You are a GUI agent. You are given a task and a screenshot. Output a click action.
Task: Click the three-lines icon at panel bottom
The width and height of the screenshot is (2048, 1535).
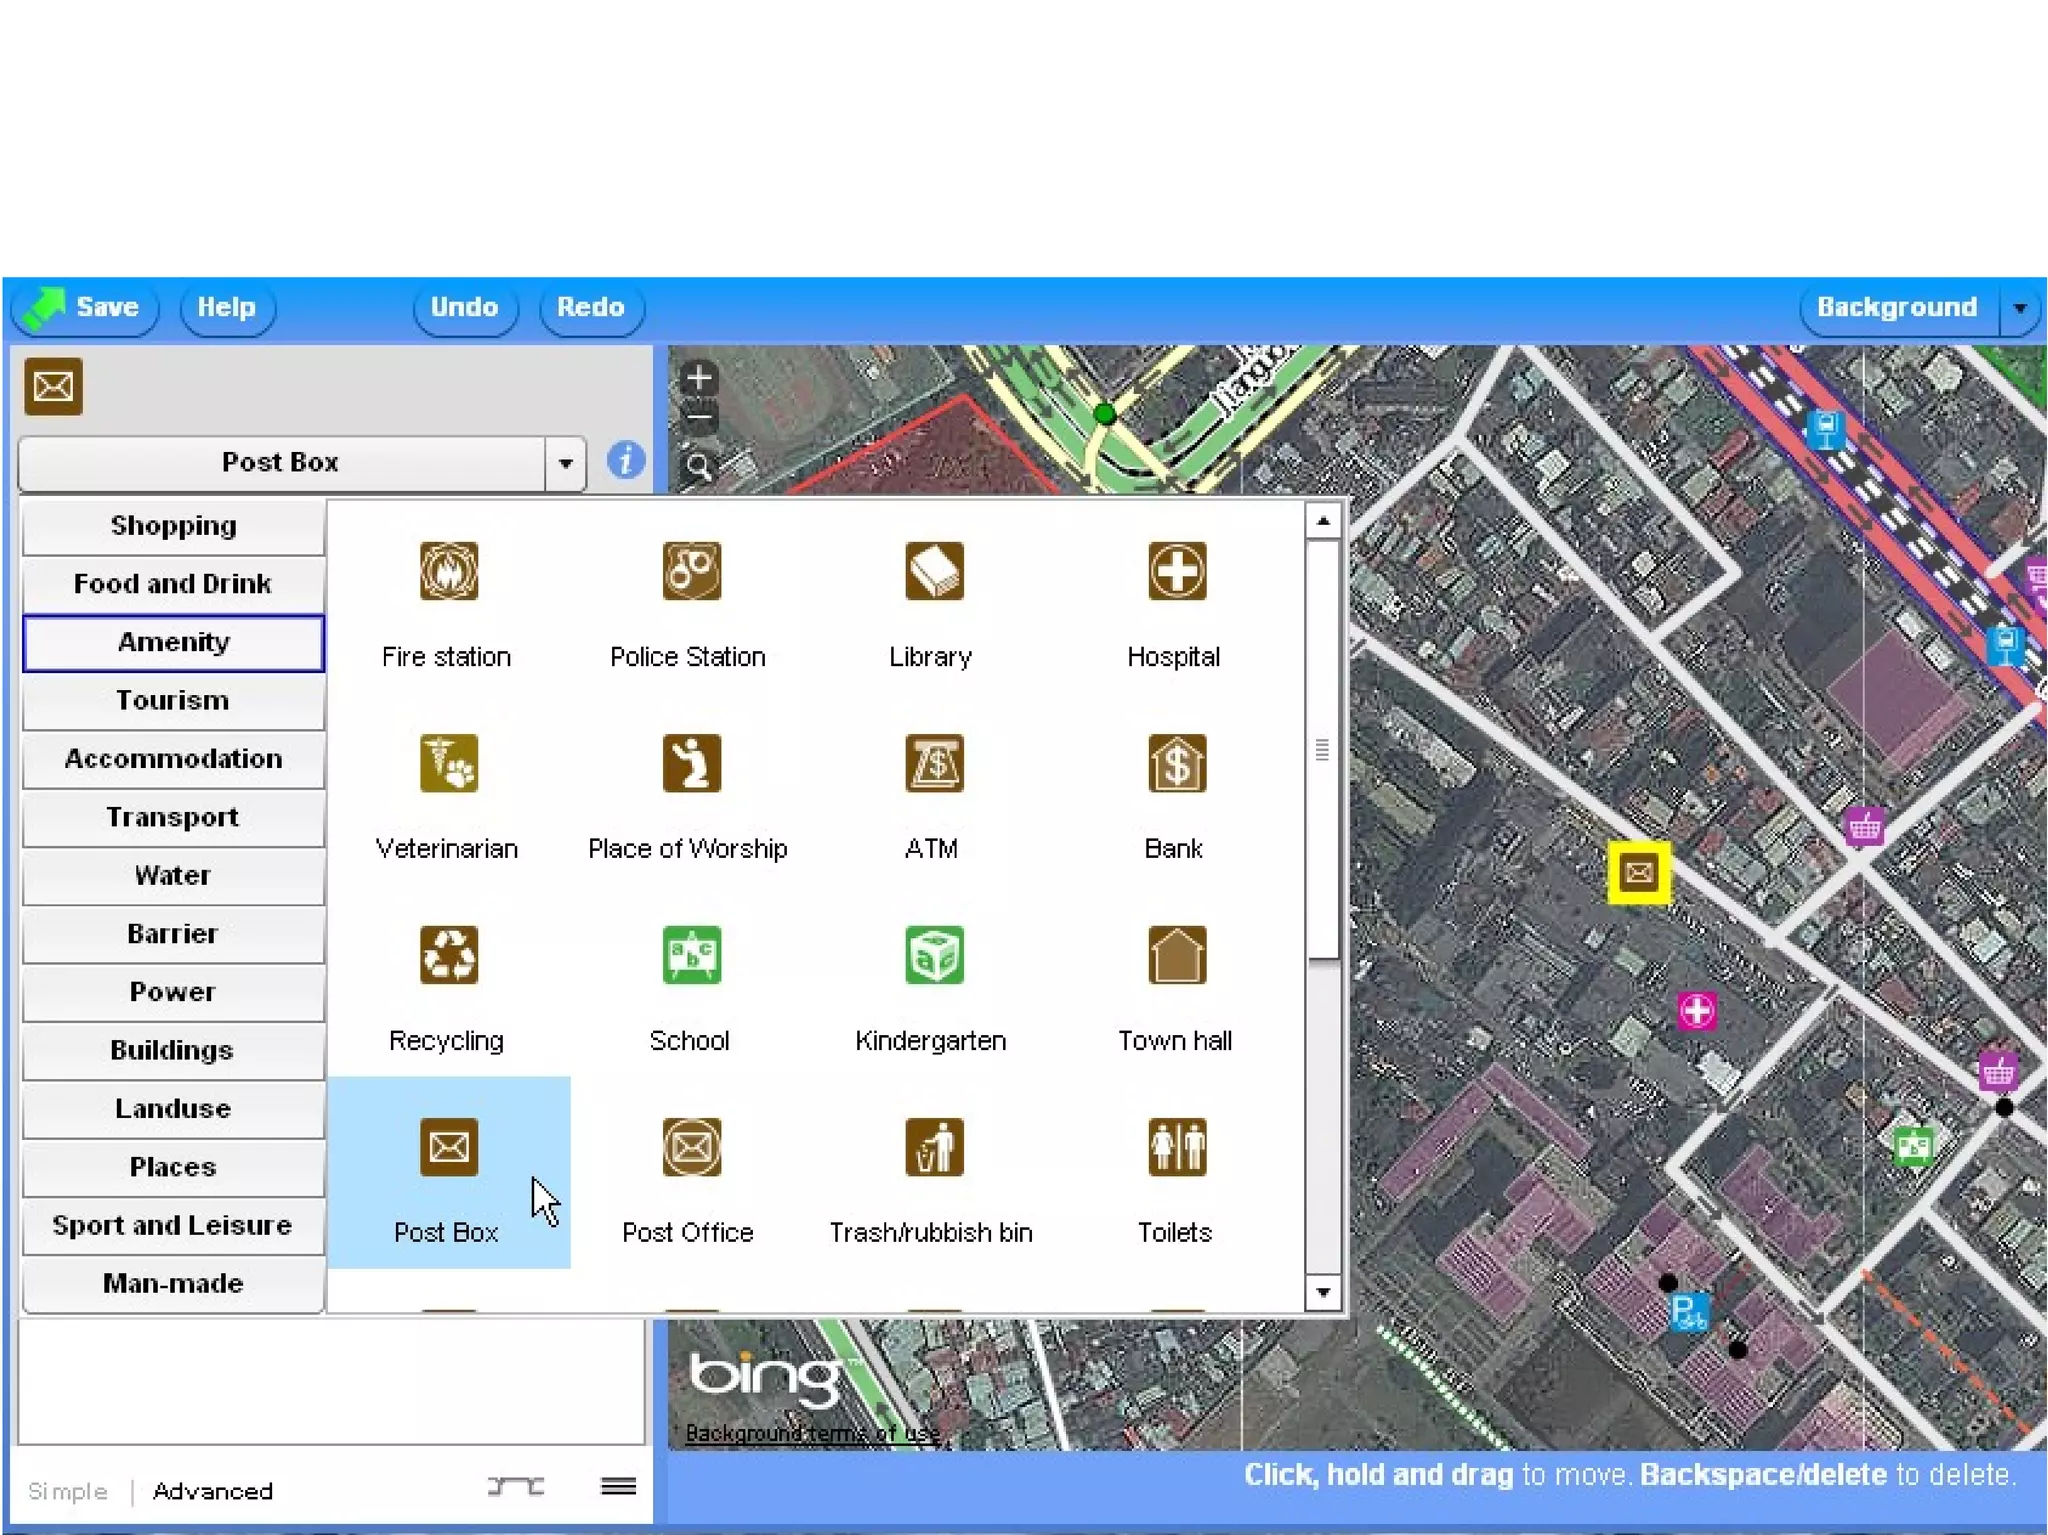coord(618,1487)
